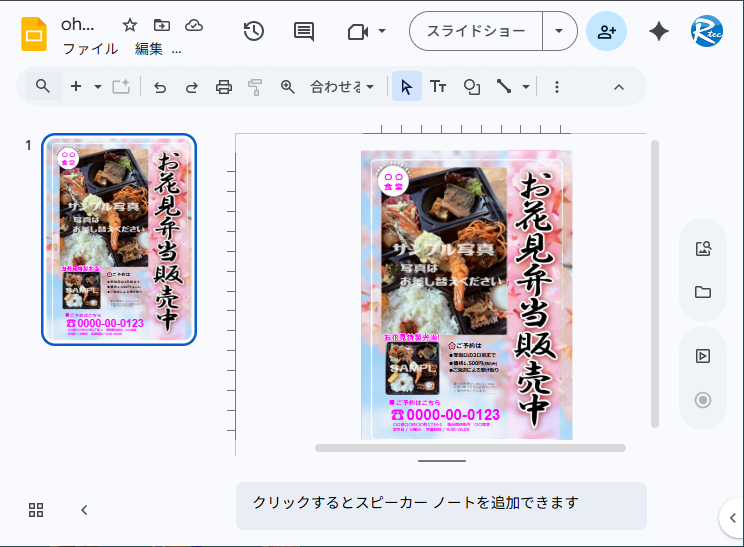Viewport: 744px width, 547px height.
Task: Expand the new slide layout dropdown
Action: pos(98,87)
